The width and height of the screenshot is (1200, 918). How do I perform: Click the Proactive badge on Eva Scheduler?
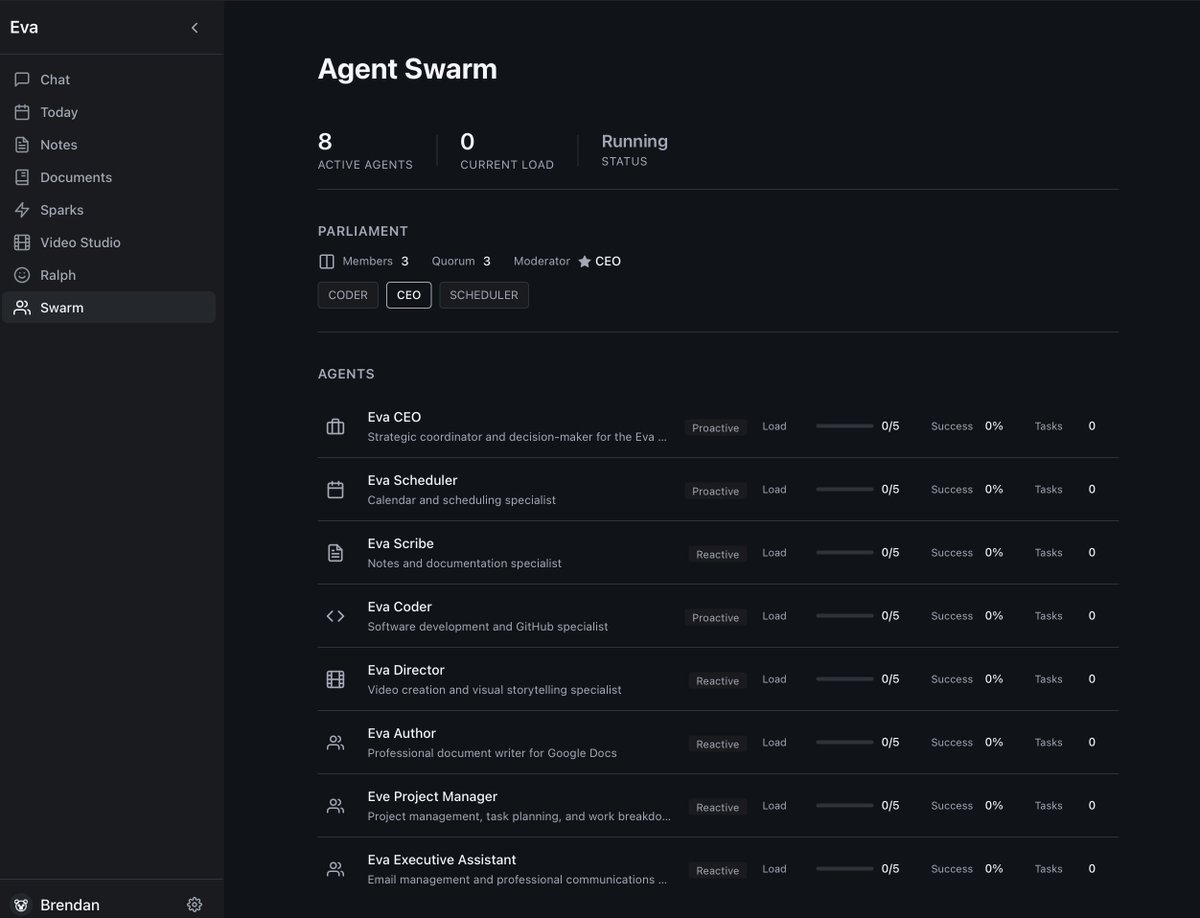[716, 491]
